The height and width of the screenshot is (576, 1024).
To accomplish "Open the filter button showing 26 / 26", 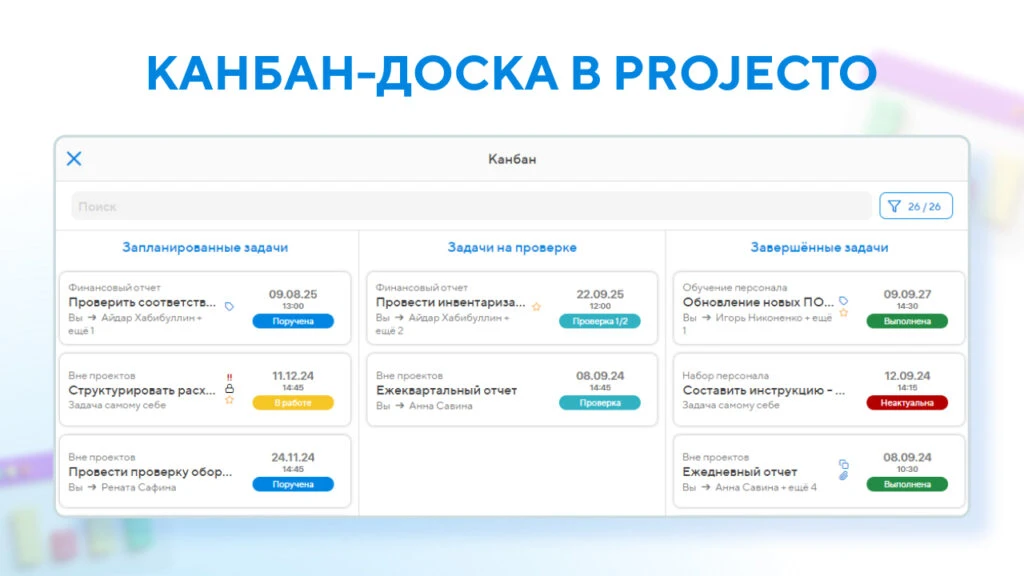I will pyautogui.click(x=916, y=206).
